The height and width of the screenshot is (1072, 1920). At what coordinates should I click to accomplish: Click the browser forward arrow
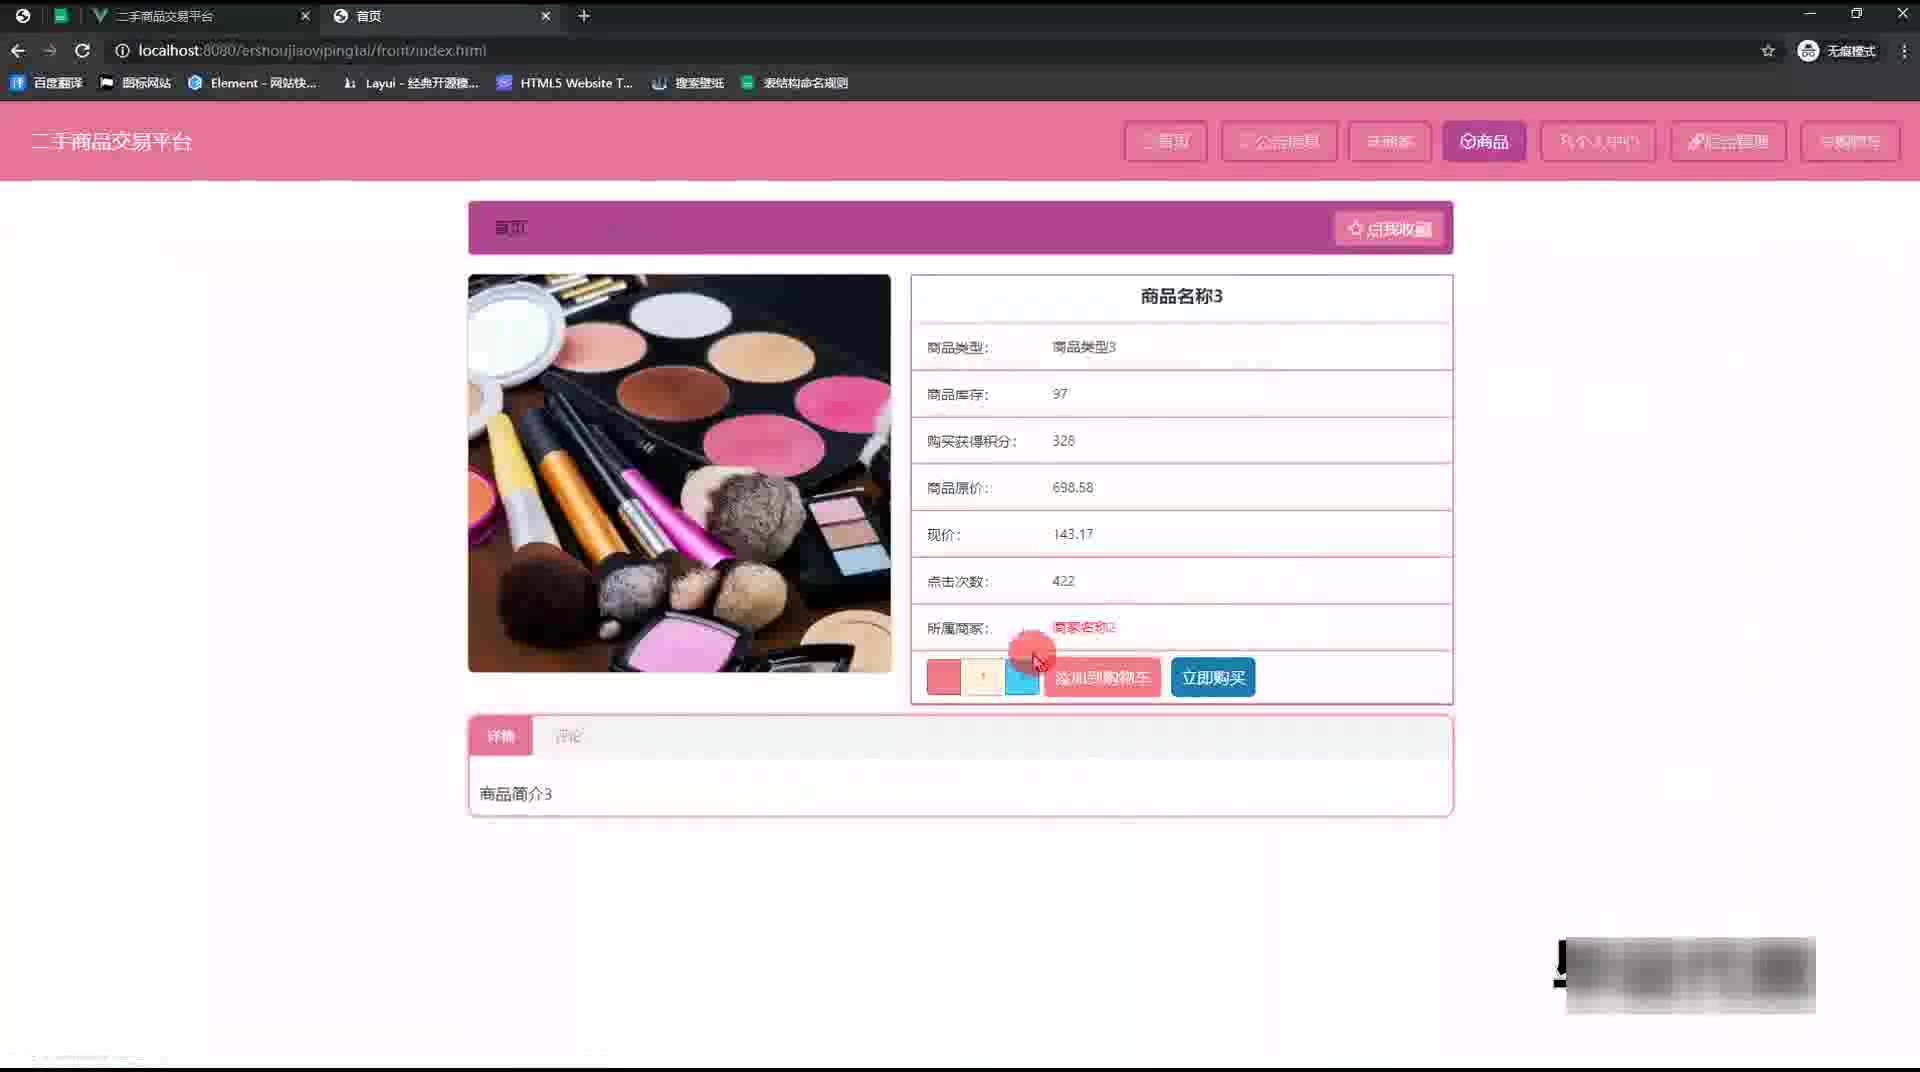(50, 50)
